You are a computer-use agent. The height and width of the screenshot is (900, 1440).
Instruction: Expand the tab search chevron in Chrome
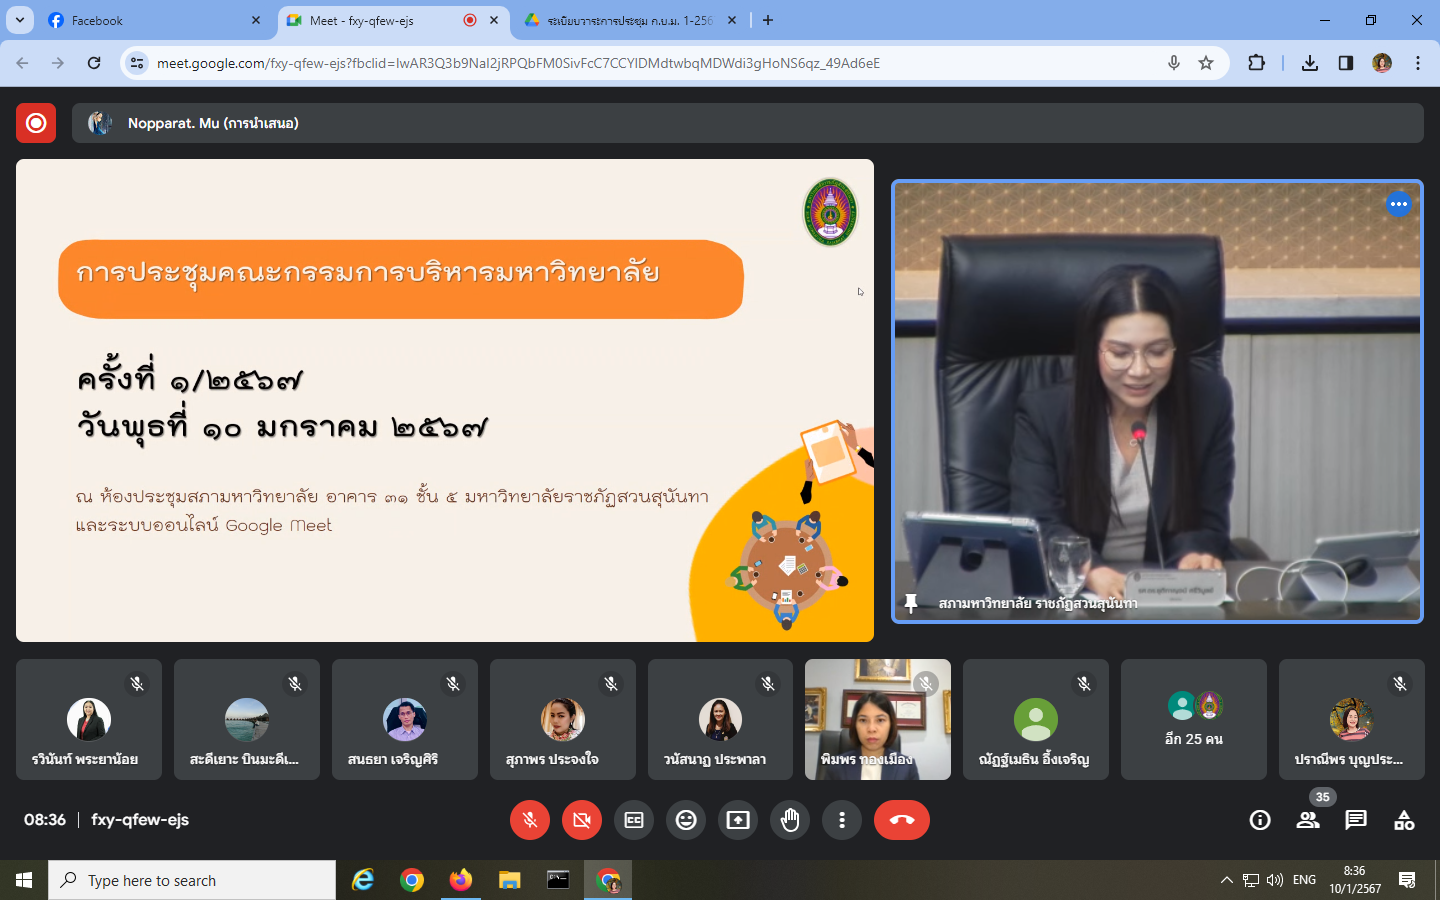click(x=20, y=20)
